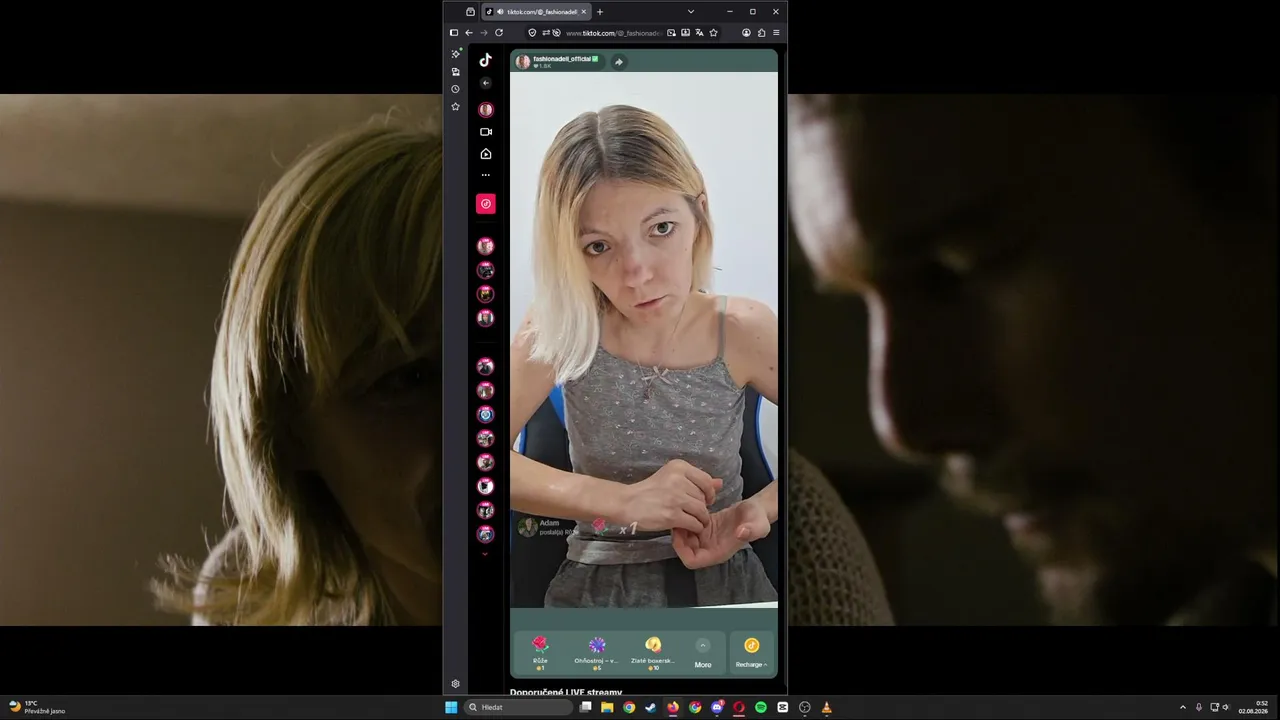Click the pink LIVE button in sidebar
This screenshot has height=720, width=1280.
coord(486,204)
